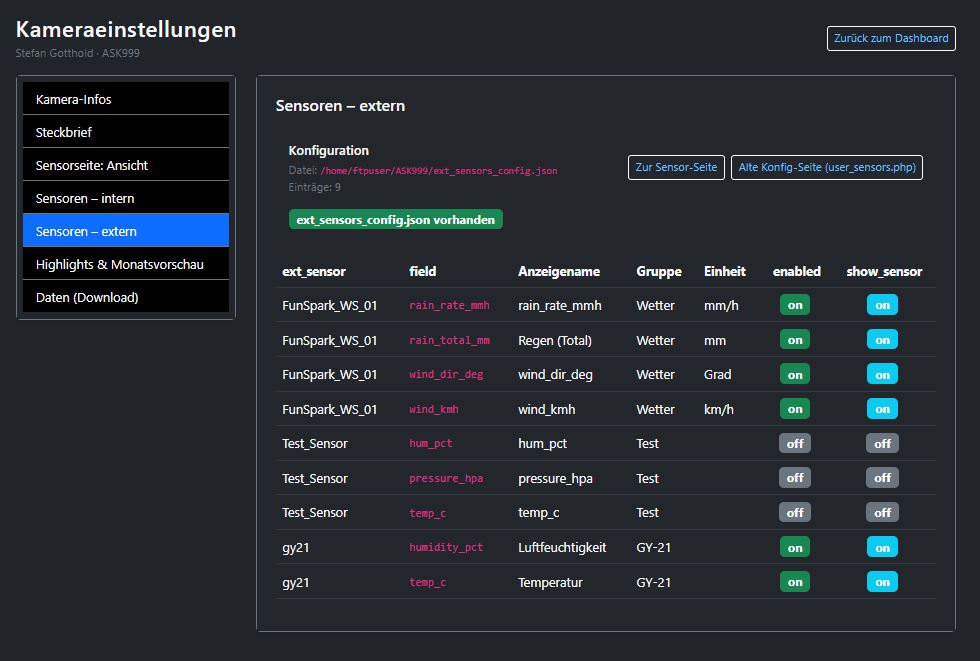Turn on the temp_c toggle for Test_Sensor
The width and height of the screenshot is (980, 661).
pyautogui.click(x=794, y=512)
